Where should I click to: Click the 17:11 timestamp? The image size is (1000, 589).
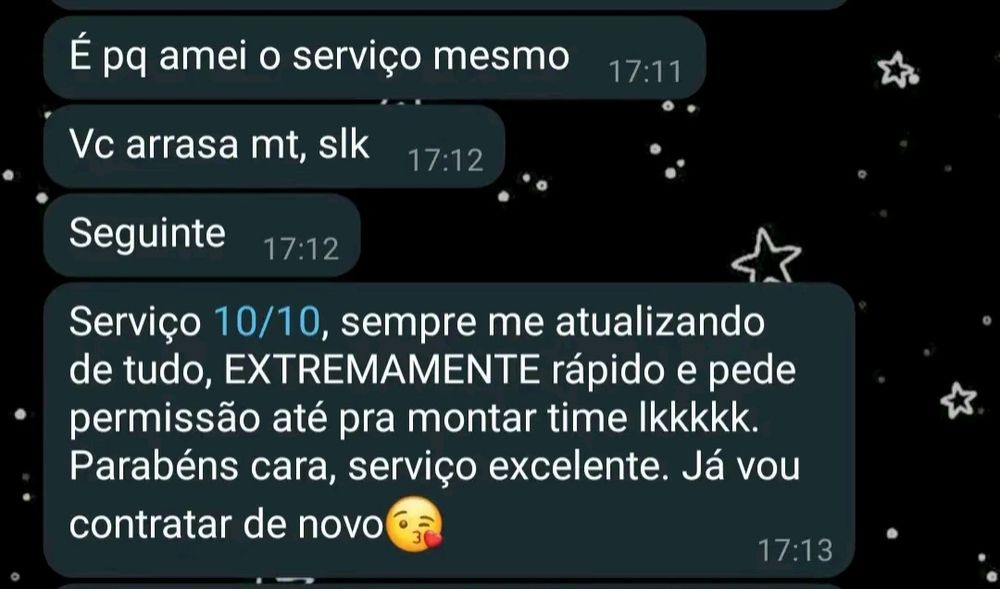[645, 71]
